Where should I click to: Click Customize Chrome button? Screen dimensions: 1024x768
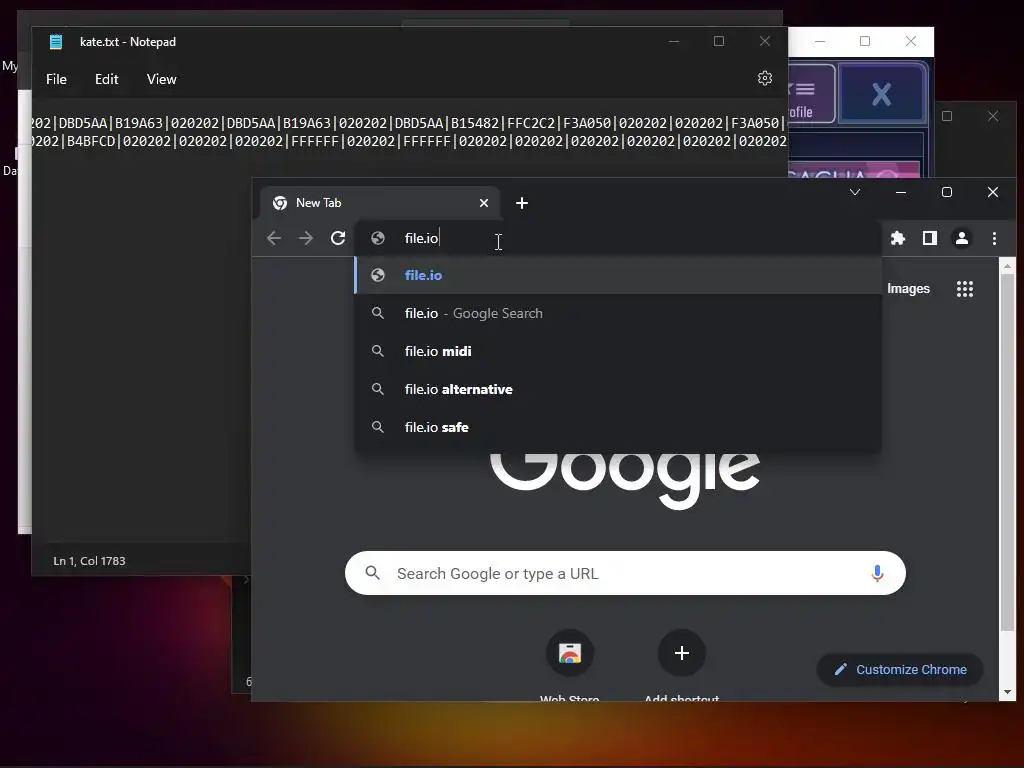tap(900, 670)
